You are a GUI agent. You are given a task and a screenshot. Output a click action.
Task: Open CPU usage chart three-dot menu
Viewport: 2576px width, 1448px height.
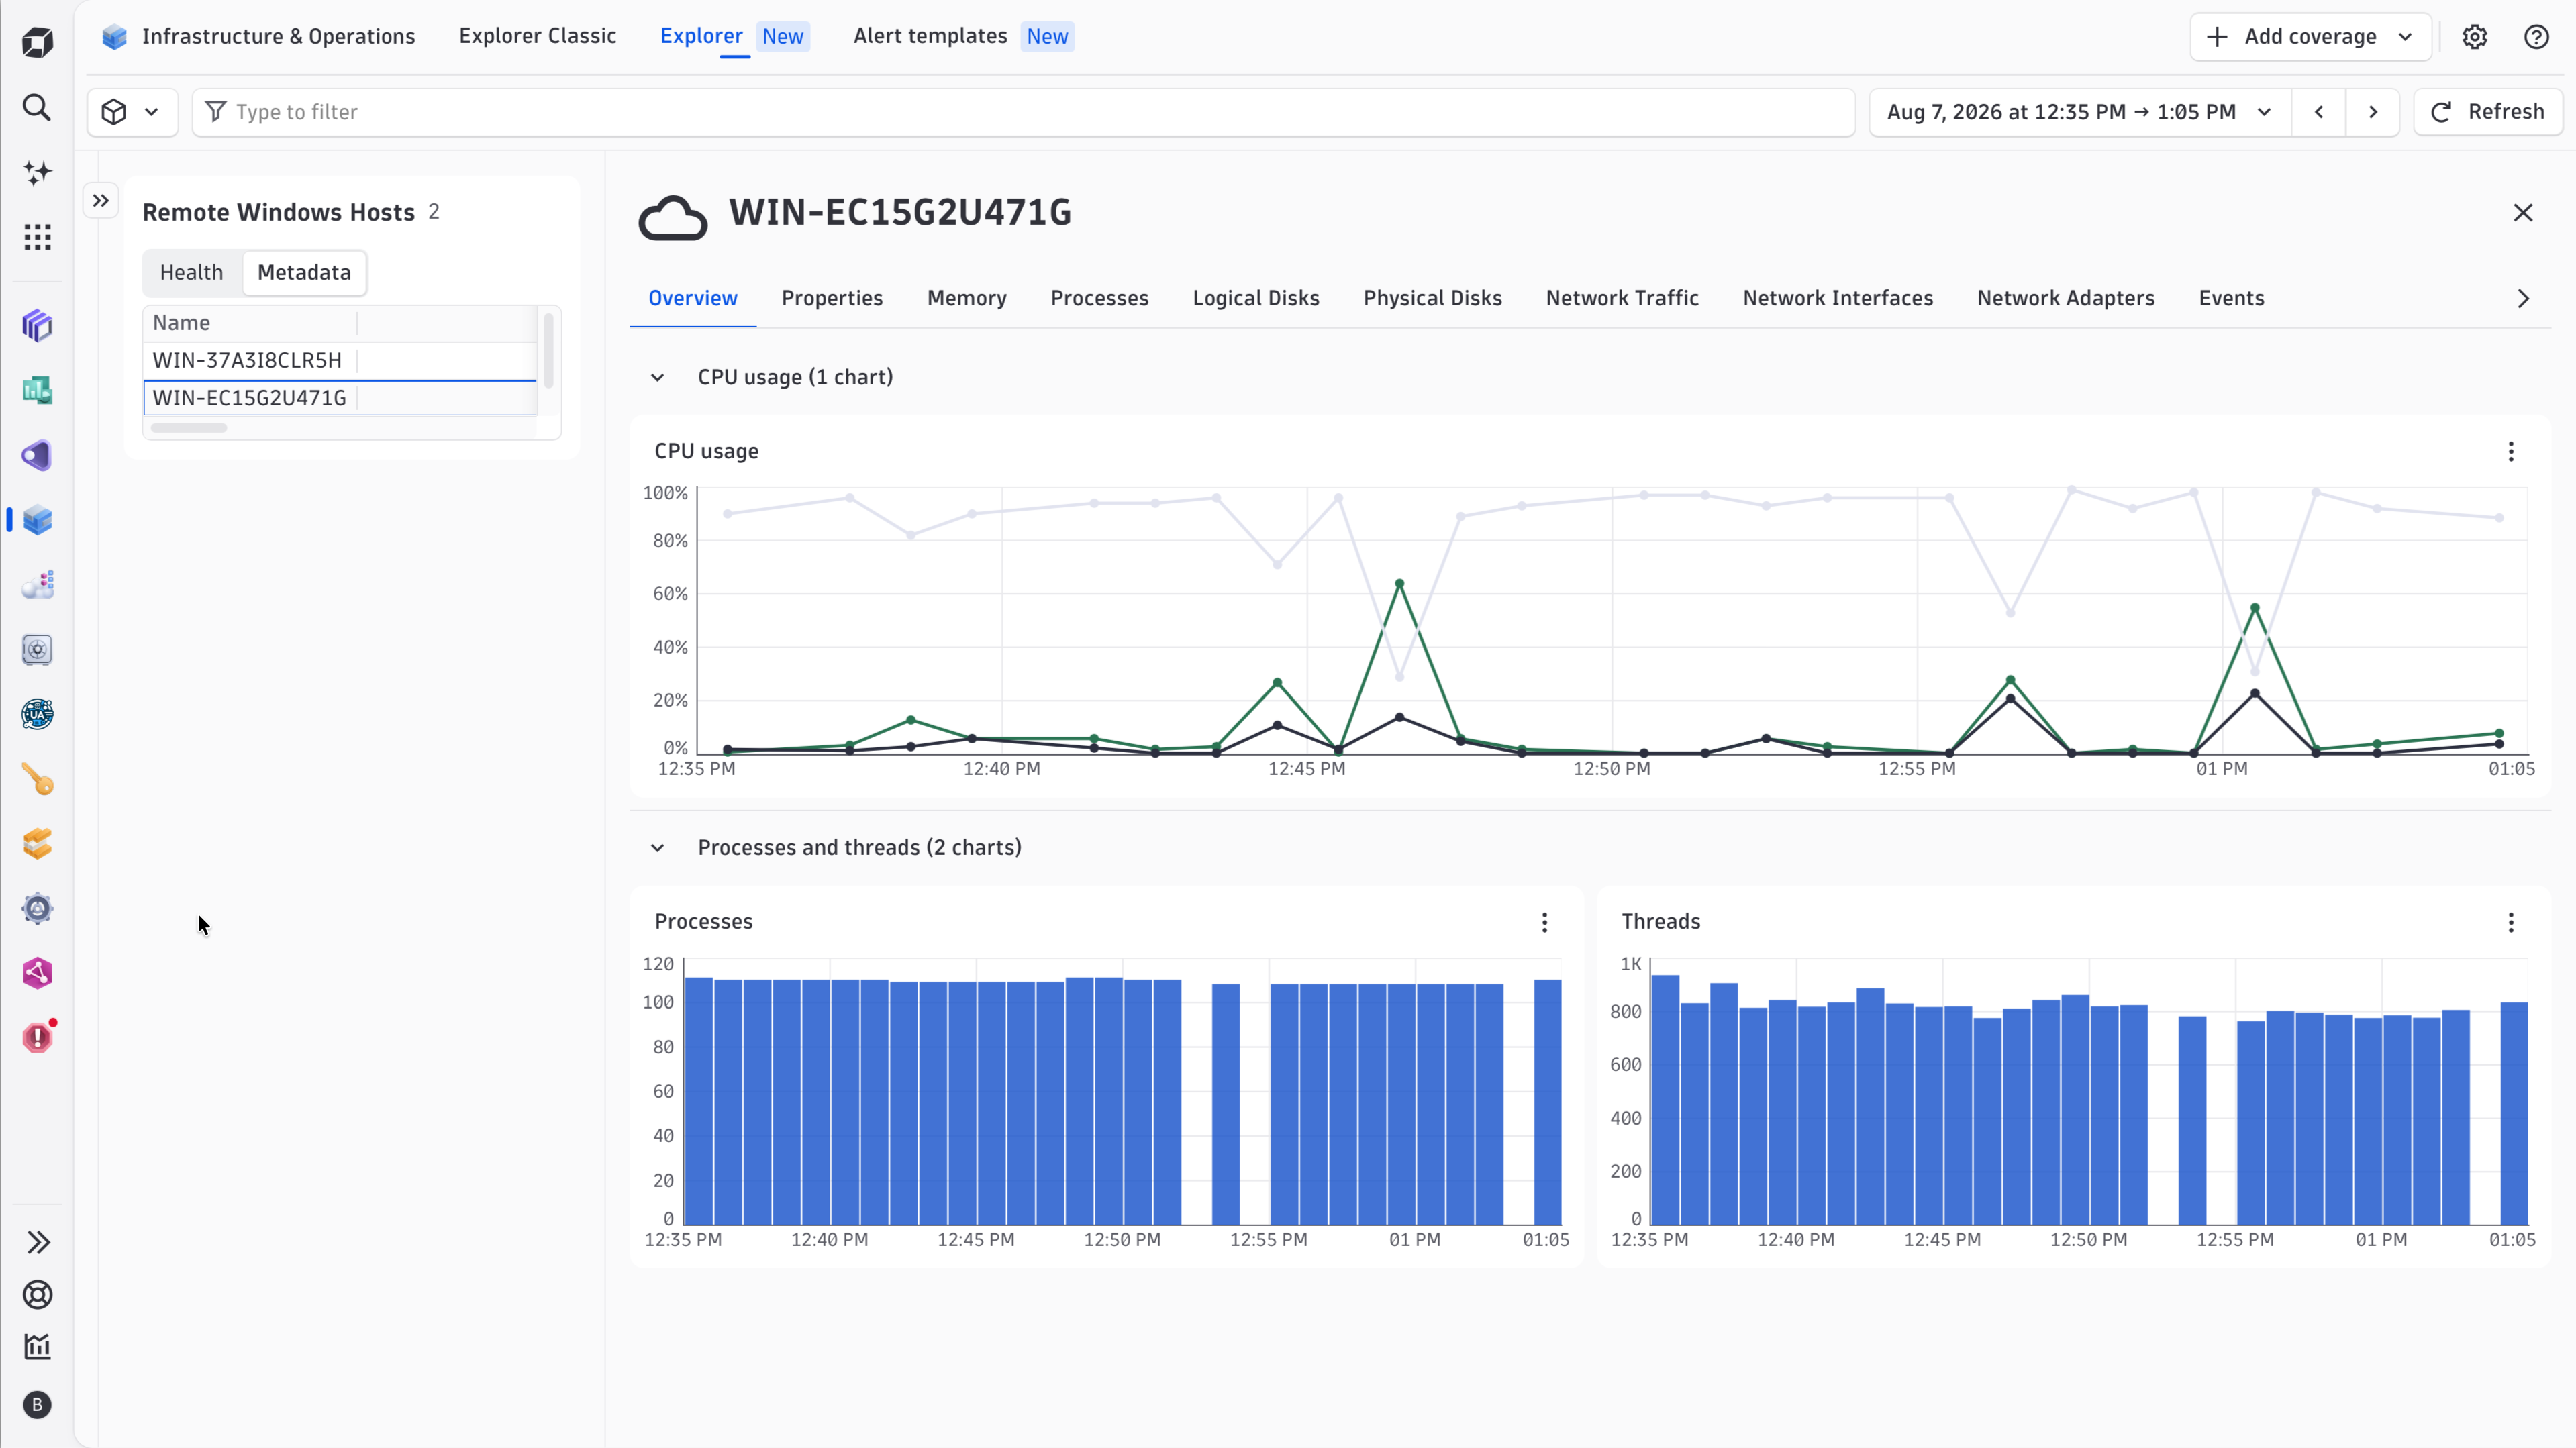tap(2511, 452)
